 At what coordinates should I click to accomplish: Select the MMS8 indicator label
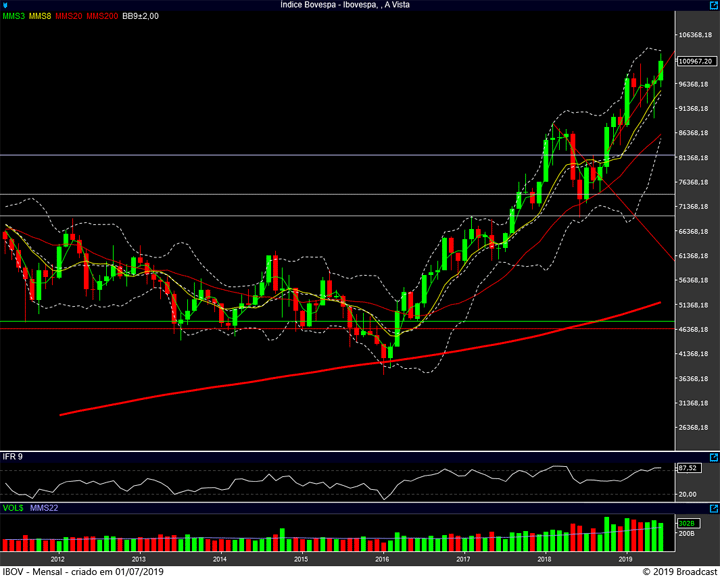(41, 16)
